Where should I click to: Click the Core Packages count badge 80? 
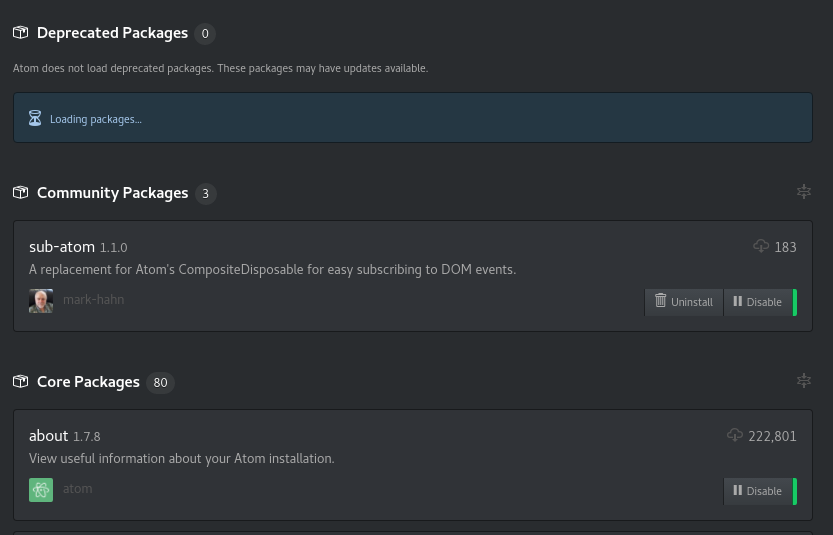pyautogui.click(x=160, y=383)
